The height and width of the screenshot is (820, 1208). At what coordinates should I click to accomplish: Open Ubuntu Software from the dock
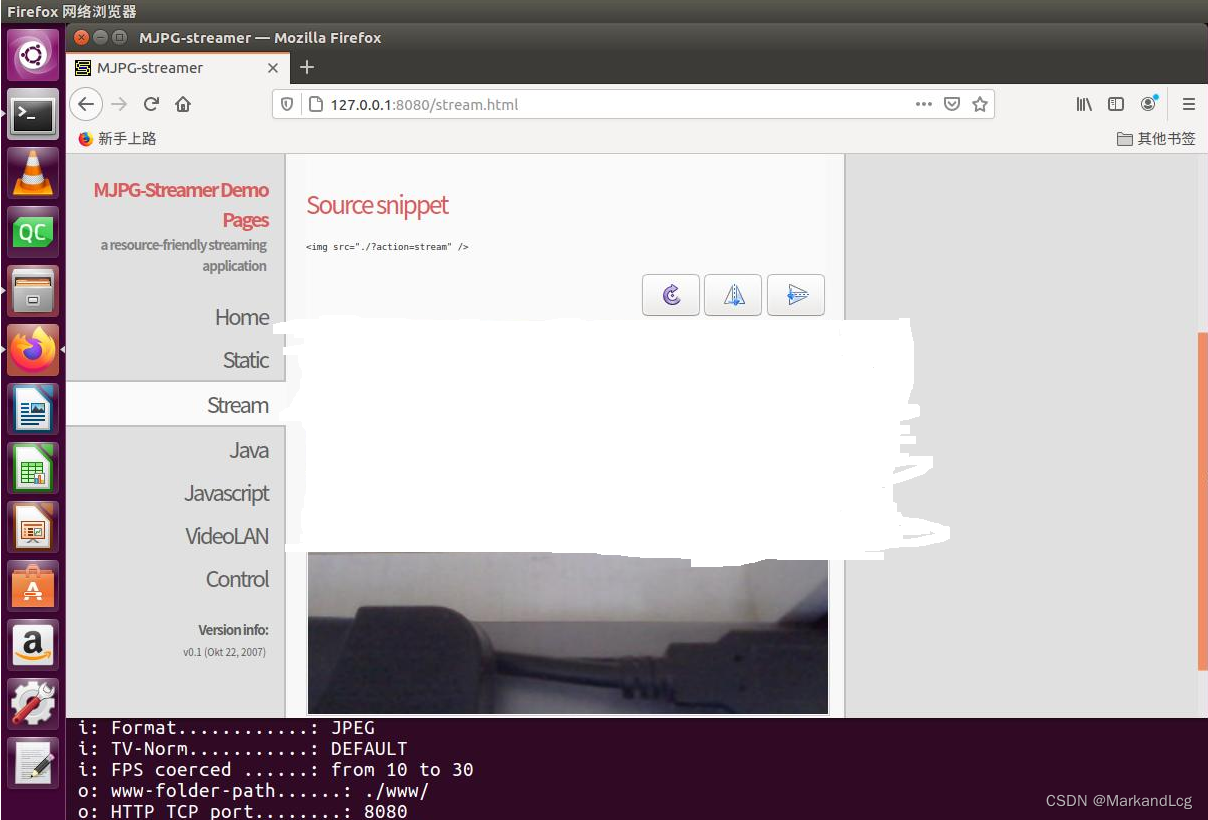click(x=33, y=586)
